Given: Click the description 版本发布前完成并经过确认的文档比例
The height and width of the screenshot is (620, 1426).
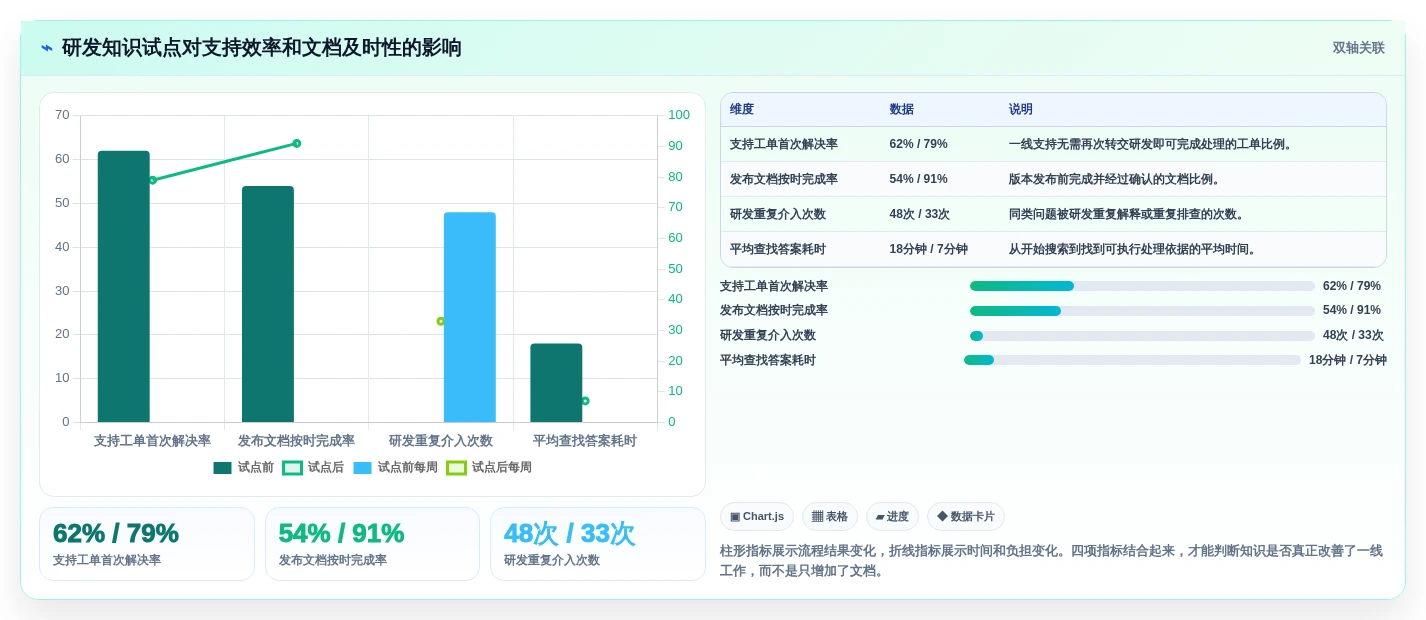Looking at the screenshot, I should click(x=1115, y=179).
